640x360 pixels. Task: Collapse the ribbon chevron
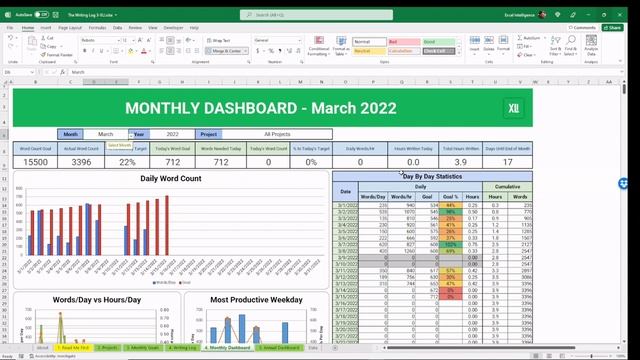point(620,62)
